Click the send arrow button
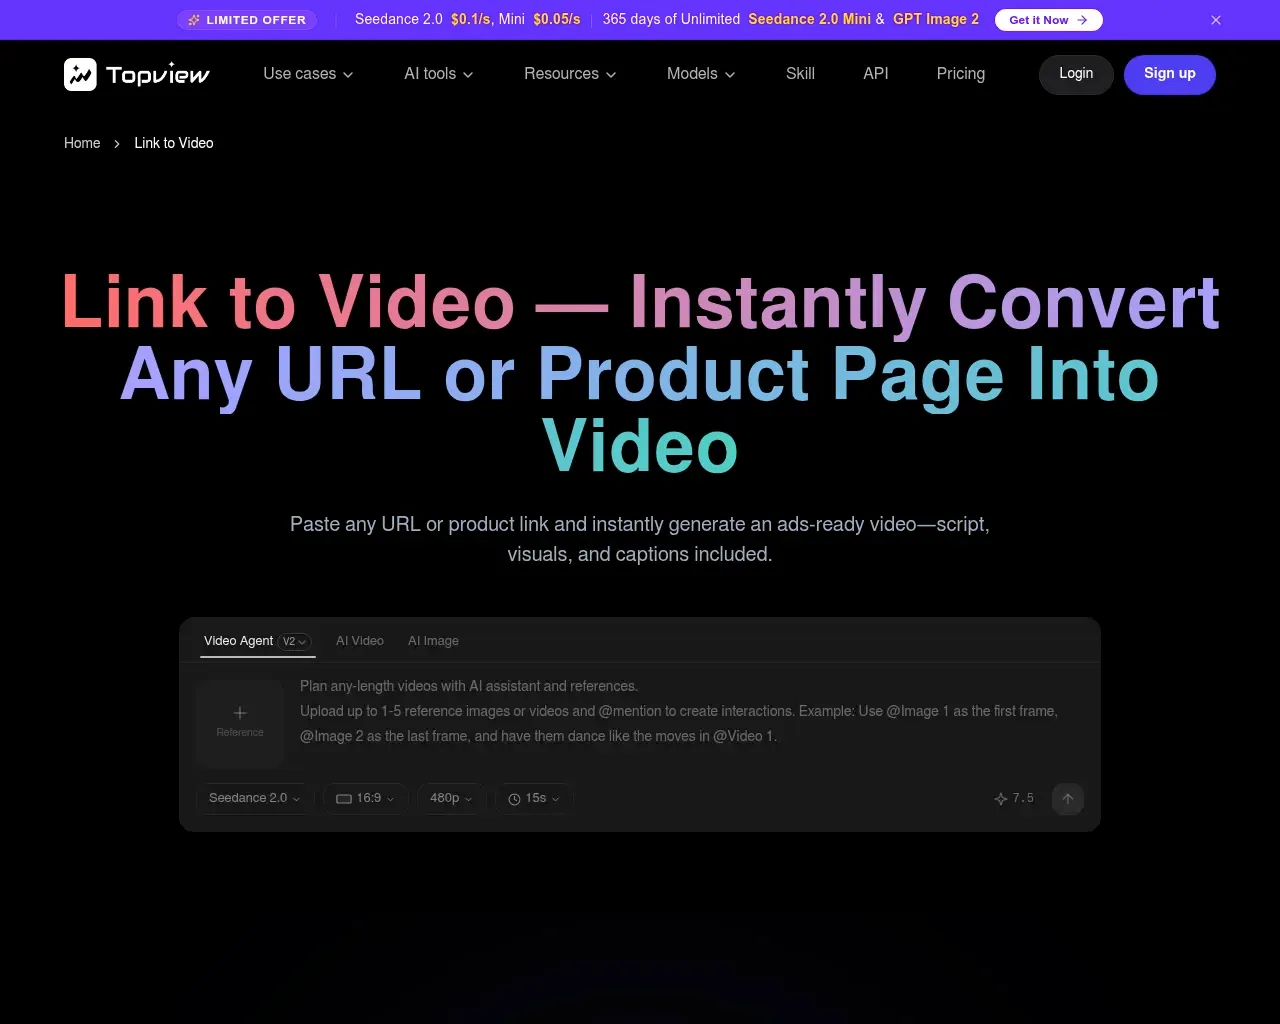This screenshot has height=1024, width=1280. click(x=1068, y=798)
